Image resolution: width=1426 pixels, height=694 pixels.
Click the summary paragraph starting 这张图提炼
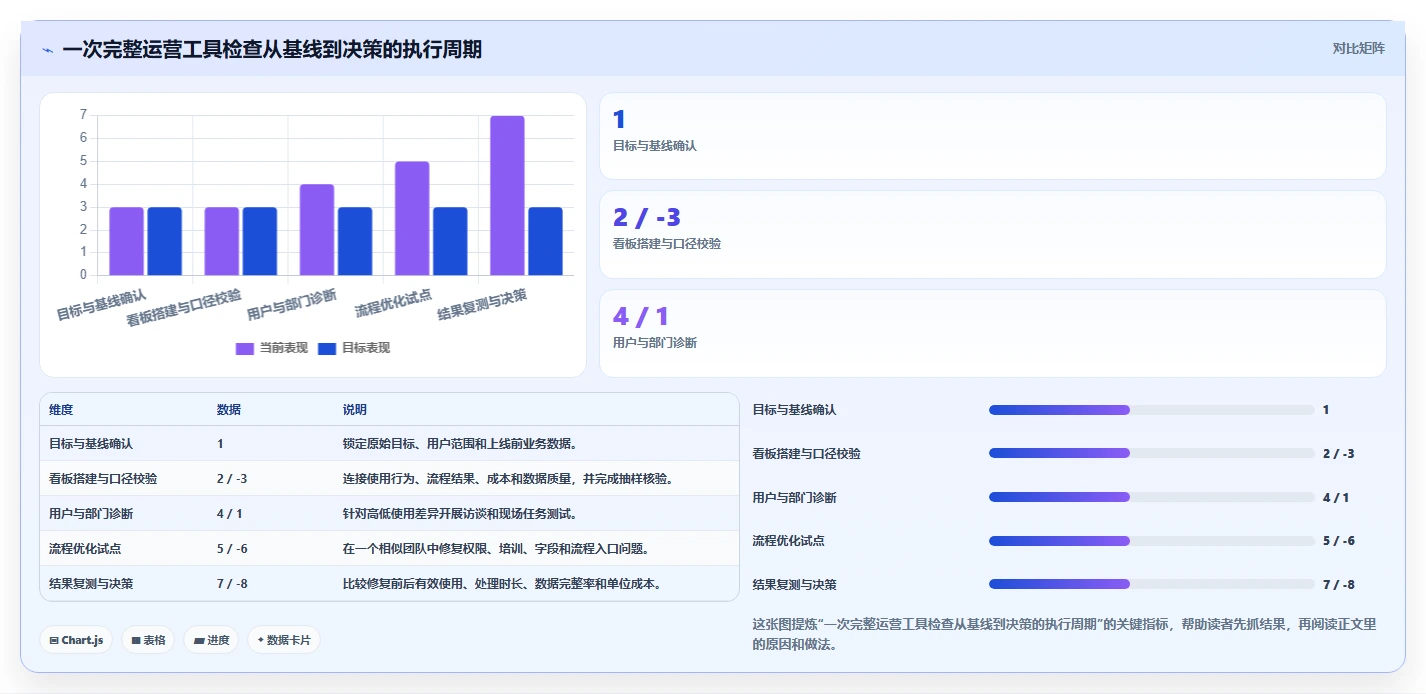1064,634
